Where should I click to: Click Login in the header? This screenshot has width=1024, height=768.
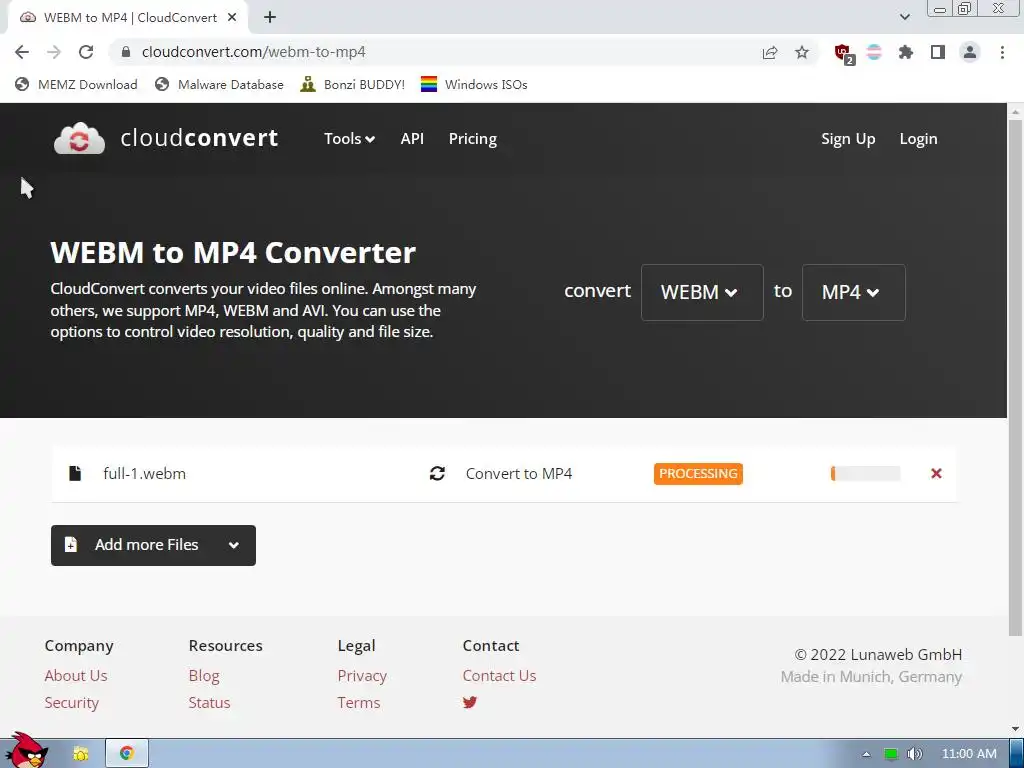tap(918, 138)
